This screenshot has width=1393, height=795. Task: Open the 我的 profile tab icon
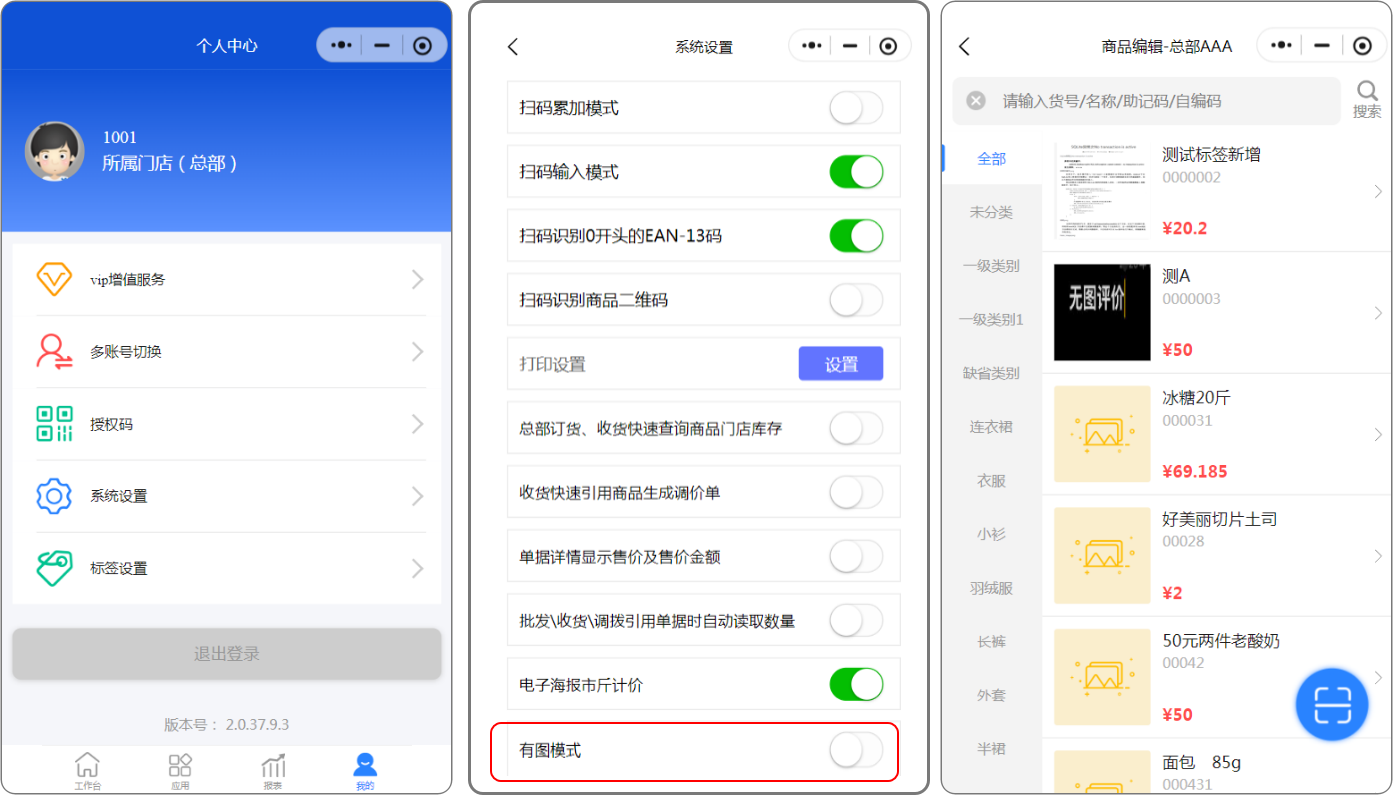365,765
